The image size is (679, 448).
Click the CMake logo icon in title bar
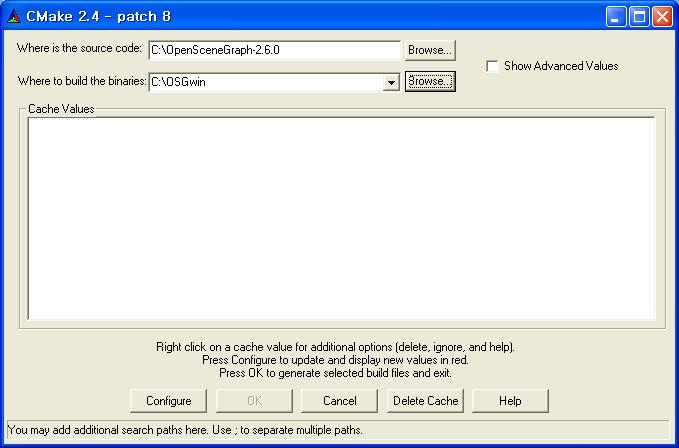14,16
